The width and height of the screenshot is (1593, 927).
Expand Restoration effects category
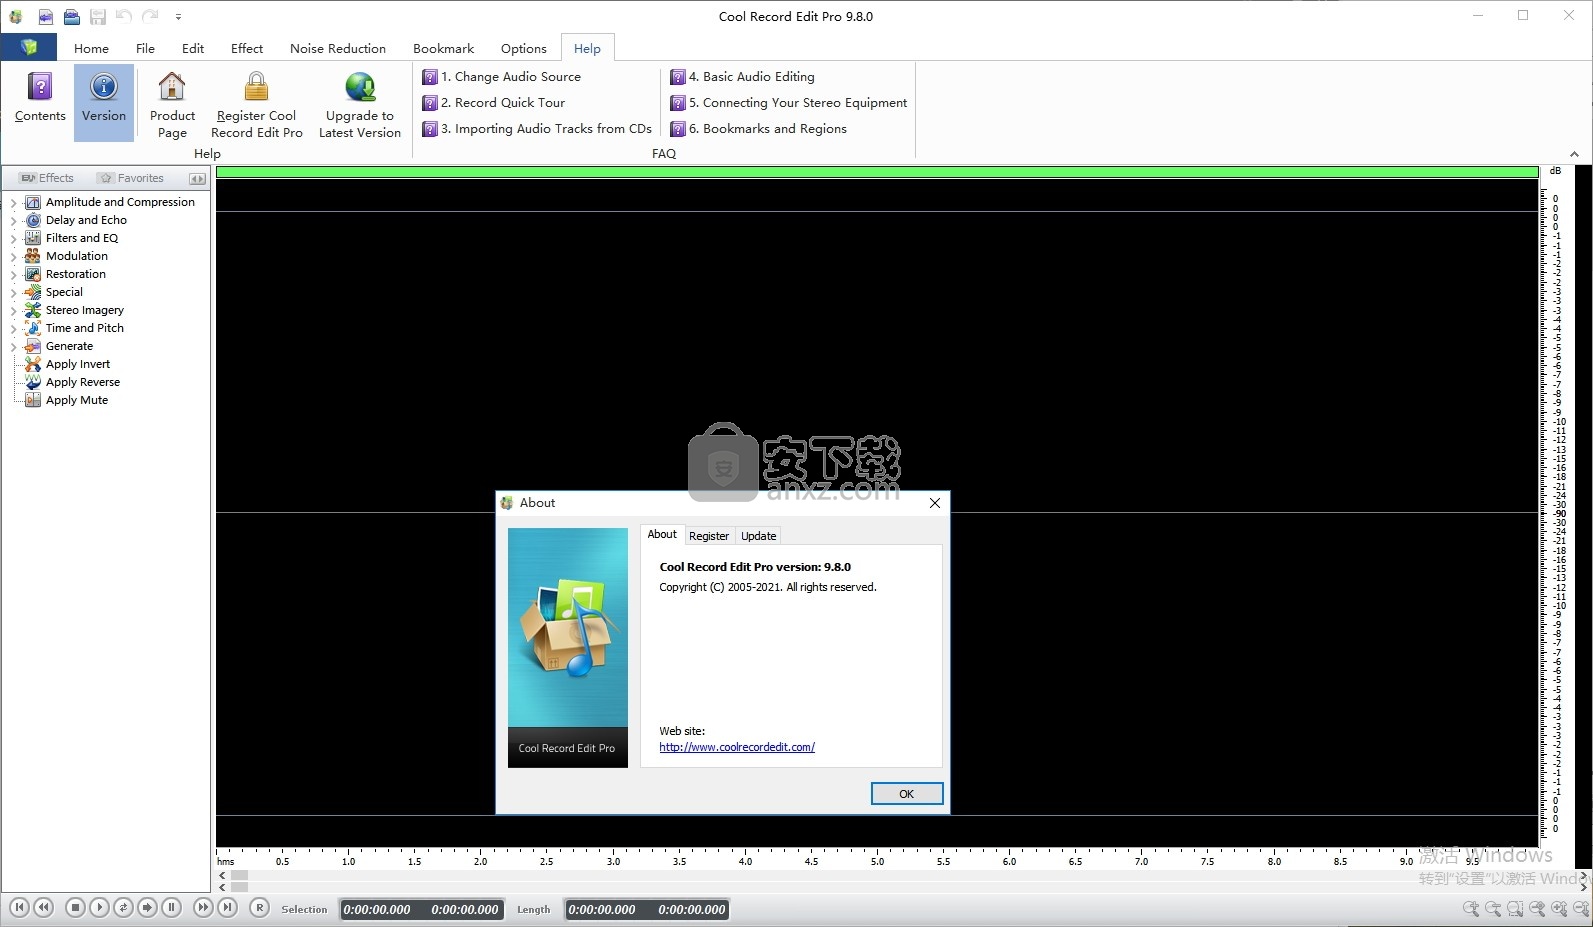pyautogui.click(x=14, y=274)
